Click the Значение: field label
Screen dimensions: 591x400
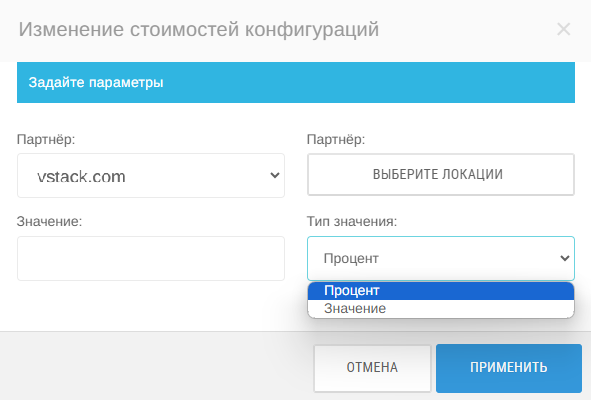click(x=49, y=221)
